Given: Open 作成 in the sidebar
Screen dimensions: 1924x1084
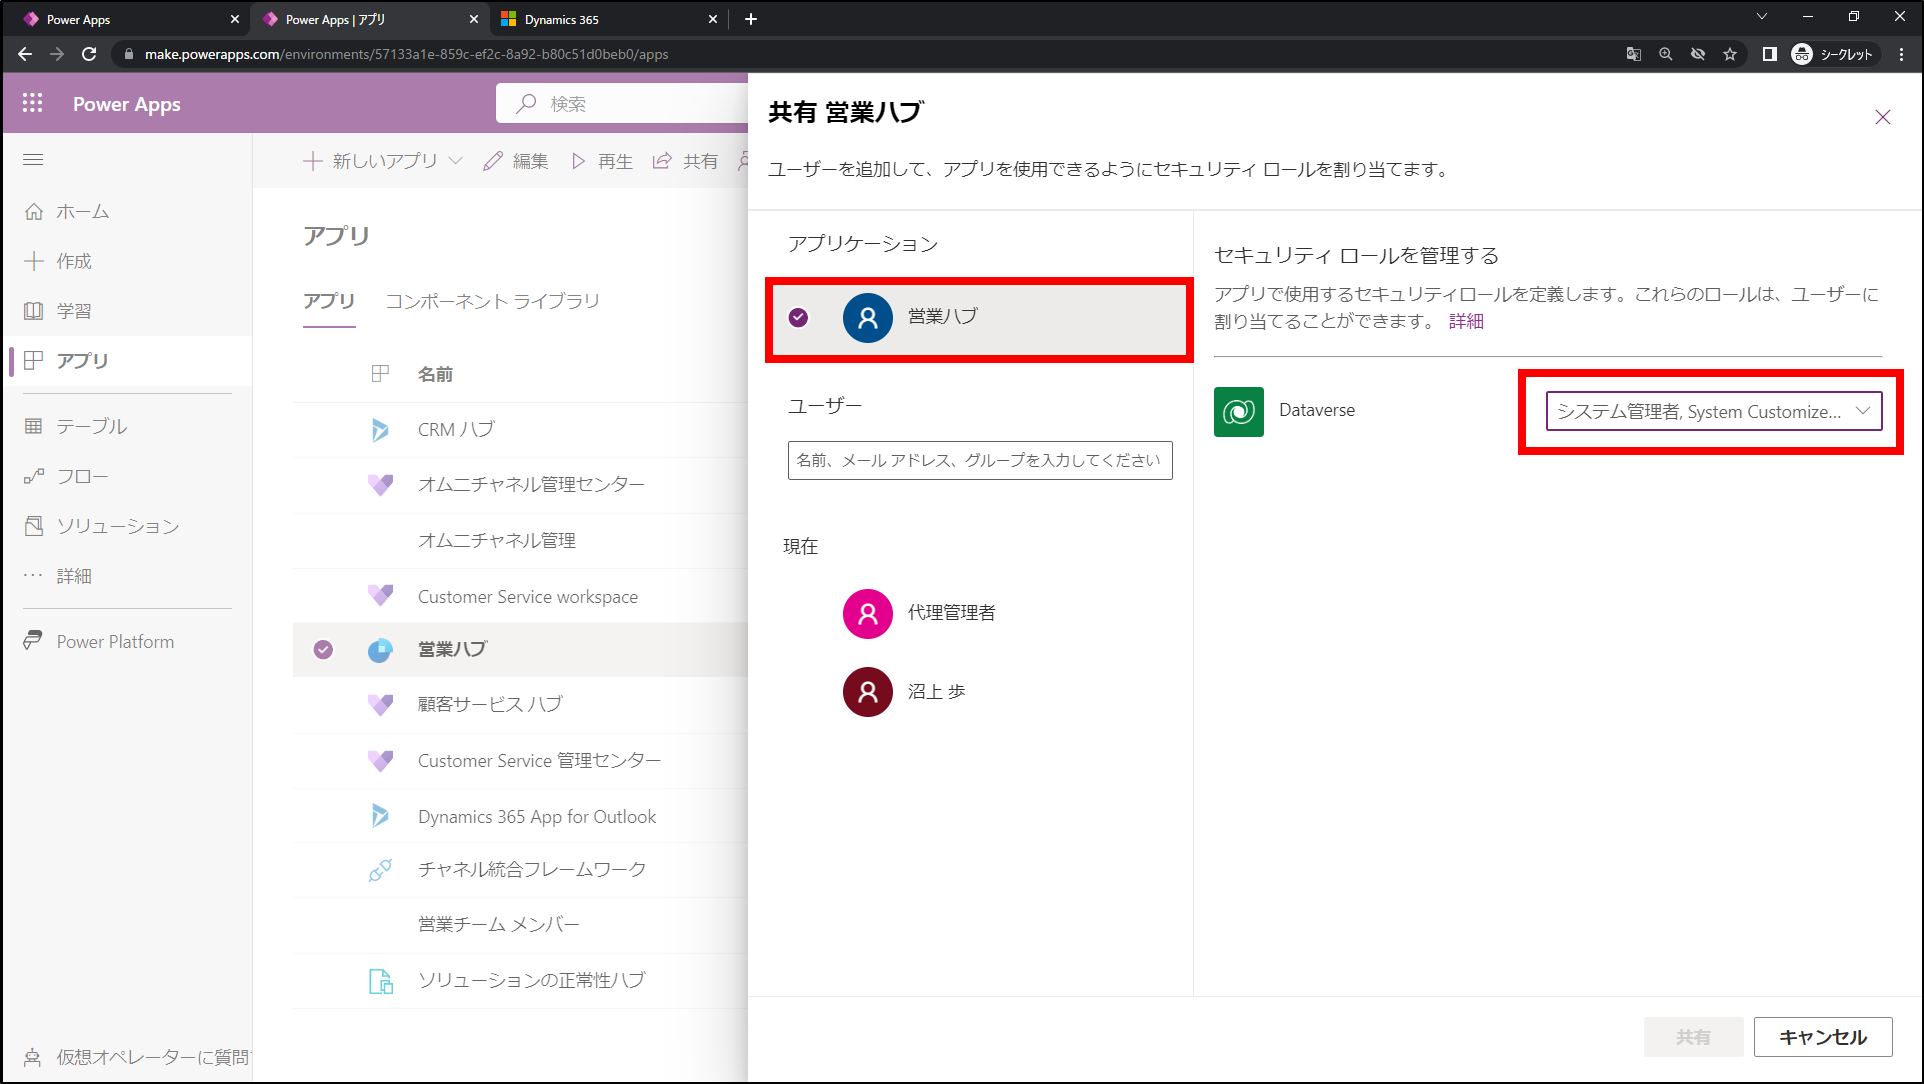Looking at the screenshot, I should 73,261.
